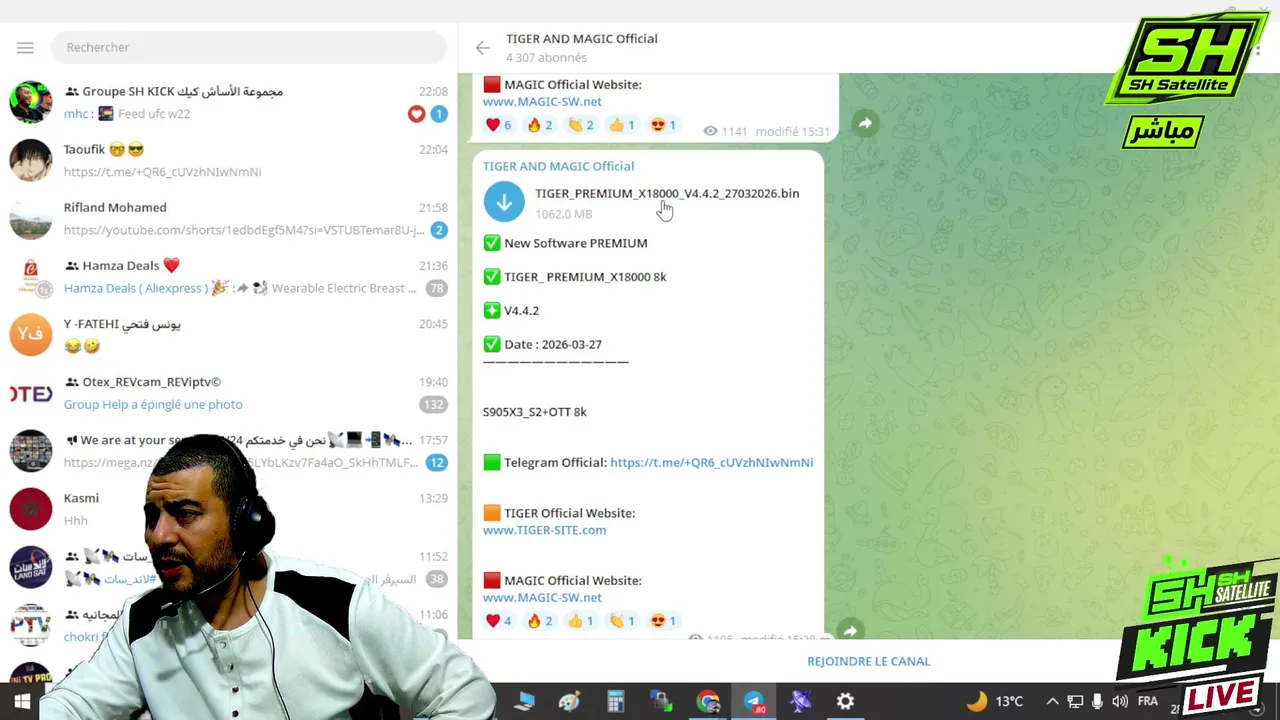
Task: Toggle fire reaction on upper message
Action: (540, 125)
